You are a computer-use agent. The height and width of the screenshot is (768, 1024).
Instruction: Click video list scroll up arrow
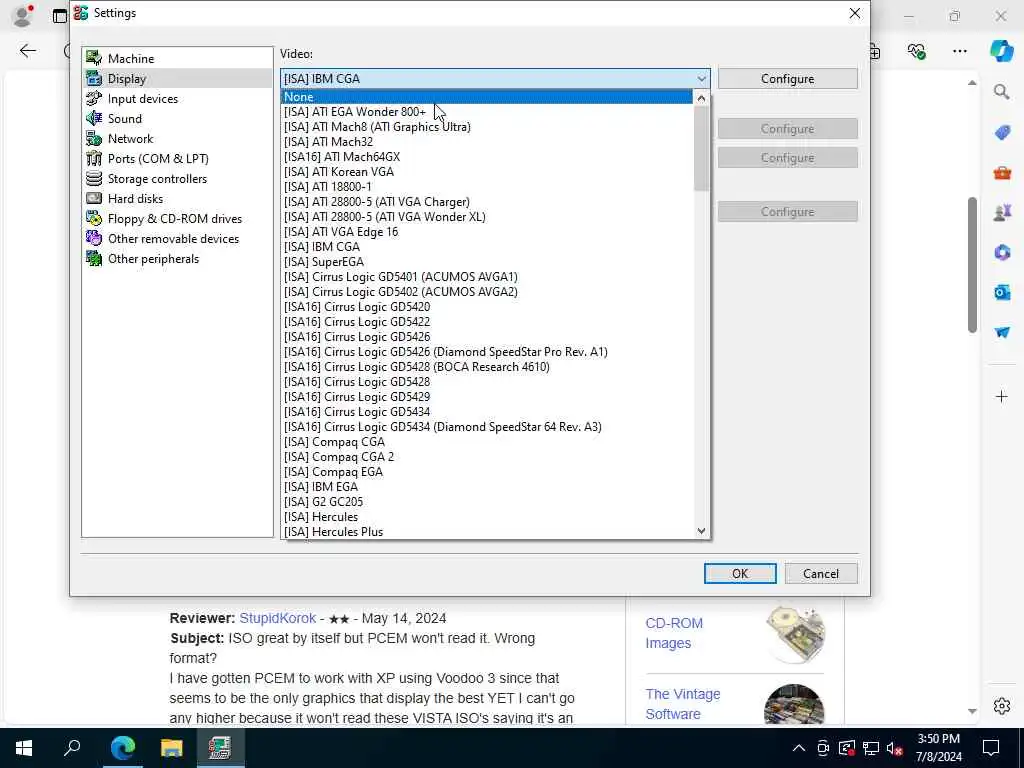tap(701, 98)
